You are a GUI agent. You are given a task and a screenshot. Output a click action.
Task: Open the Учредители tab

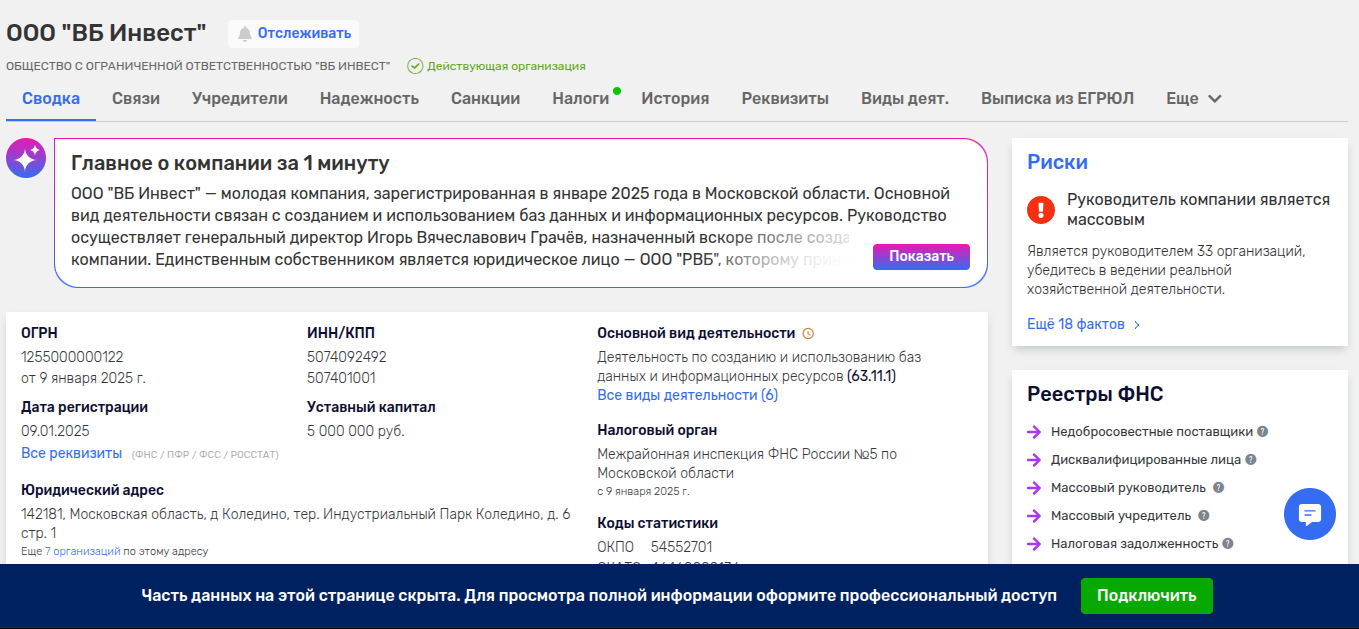[240, 99]
